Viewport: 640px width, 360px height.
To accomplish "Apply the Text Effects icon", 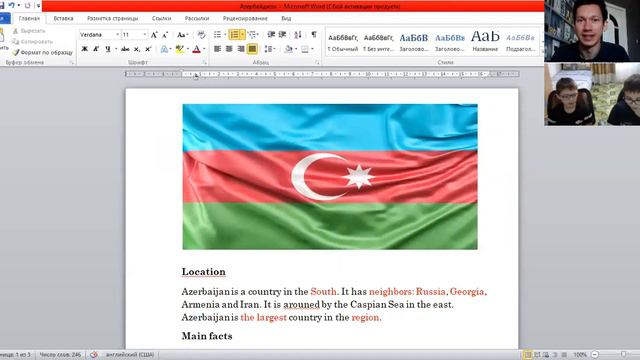I will (x=164, y=49).
